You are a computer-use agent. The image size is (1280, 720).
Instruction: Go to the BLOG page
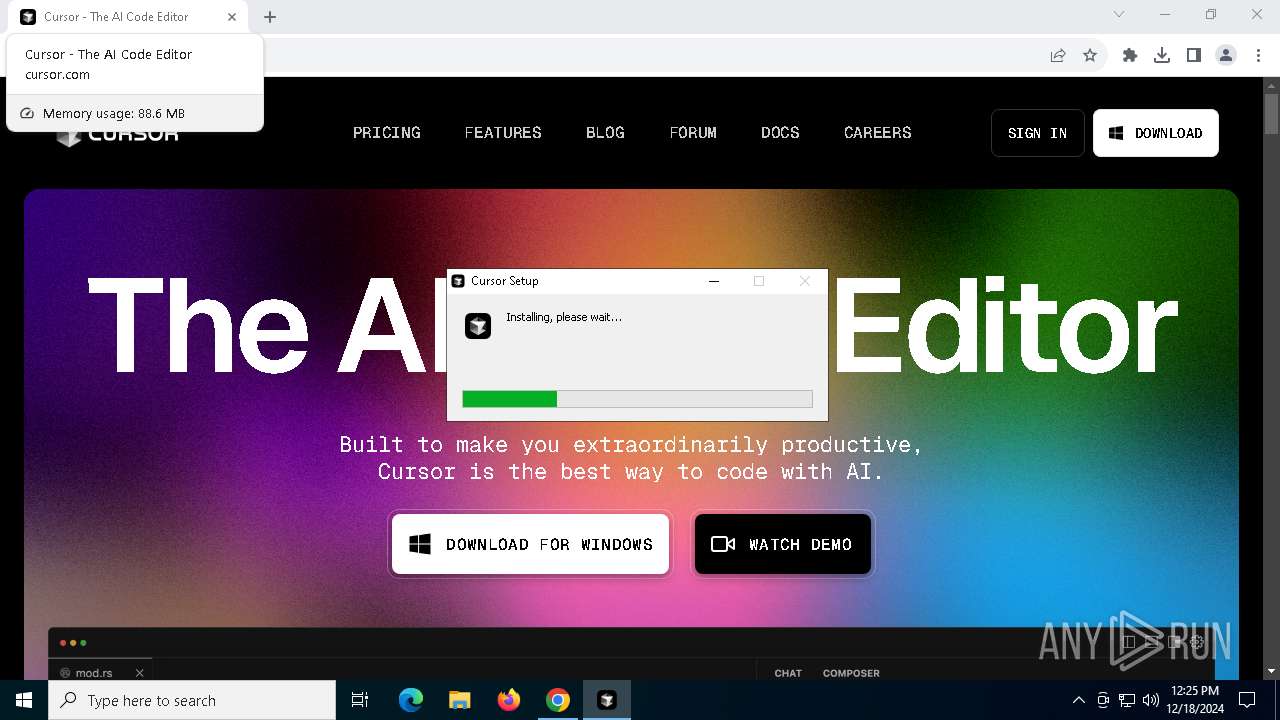tap(605, 132)
